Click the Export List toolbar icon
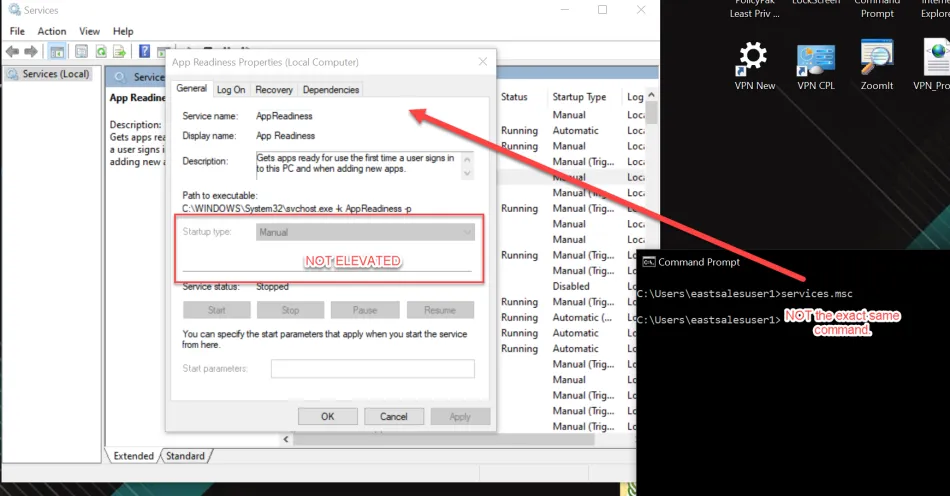The width and height of the screenshot is (950, 496). click(x=120, y=51)
